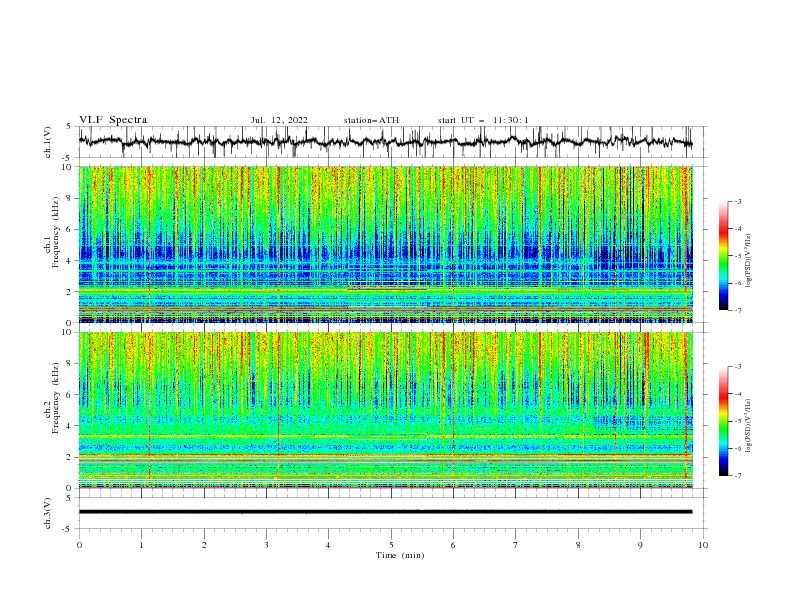Click the time axis tick label '7'

(x=516, y=545)
